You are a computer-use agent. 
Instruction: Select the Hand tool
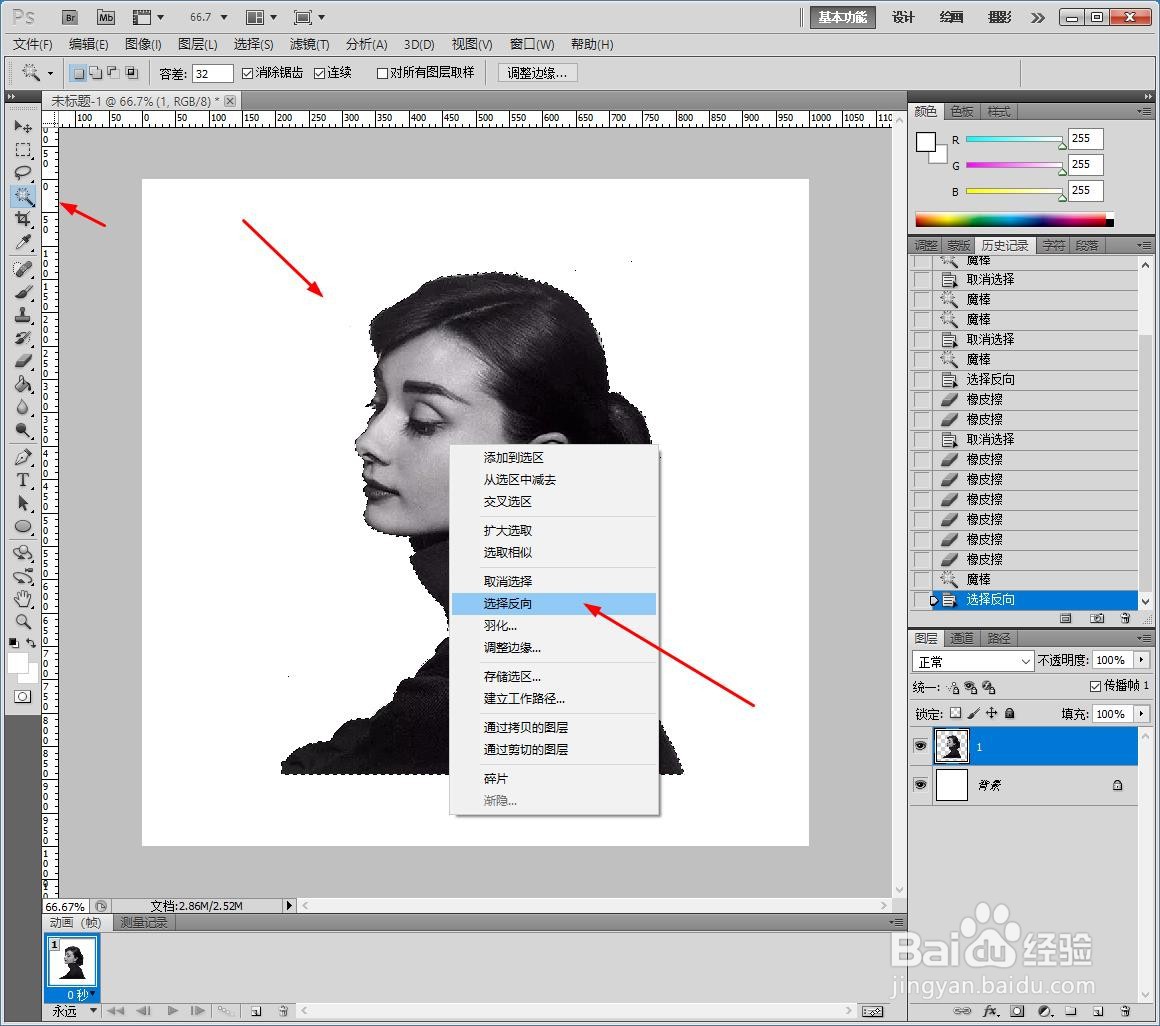point(23,598)
